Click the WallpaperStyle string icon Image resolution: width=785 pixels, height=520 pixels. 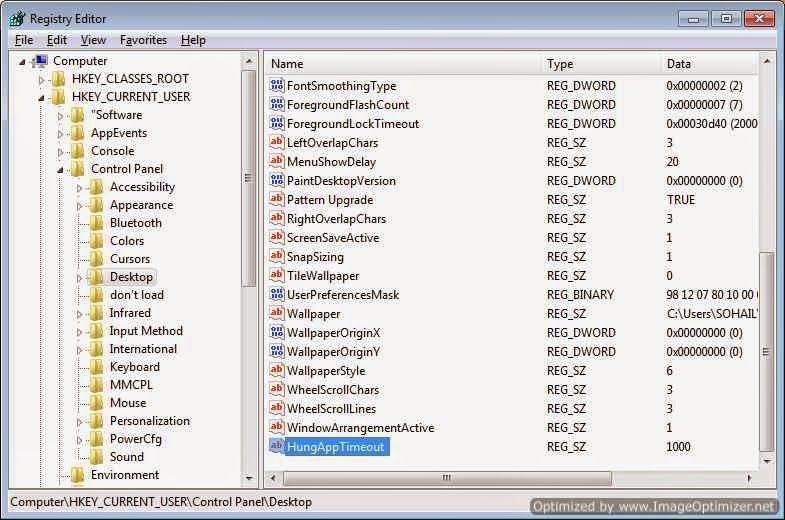(x=276, y=371)
